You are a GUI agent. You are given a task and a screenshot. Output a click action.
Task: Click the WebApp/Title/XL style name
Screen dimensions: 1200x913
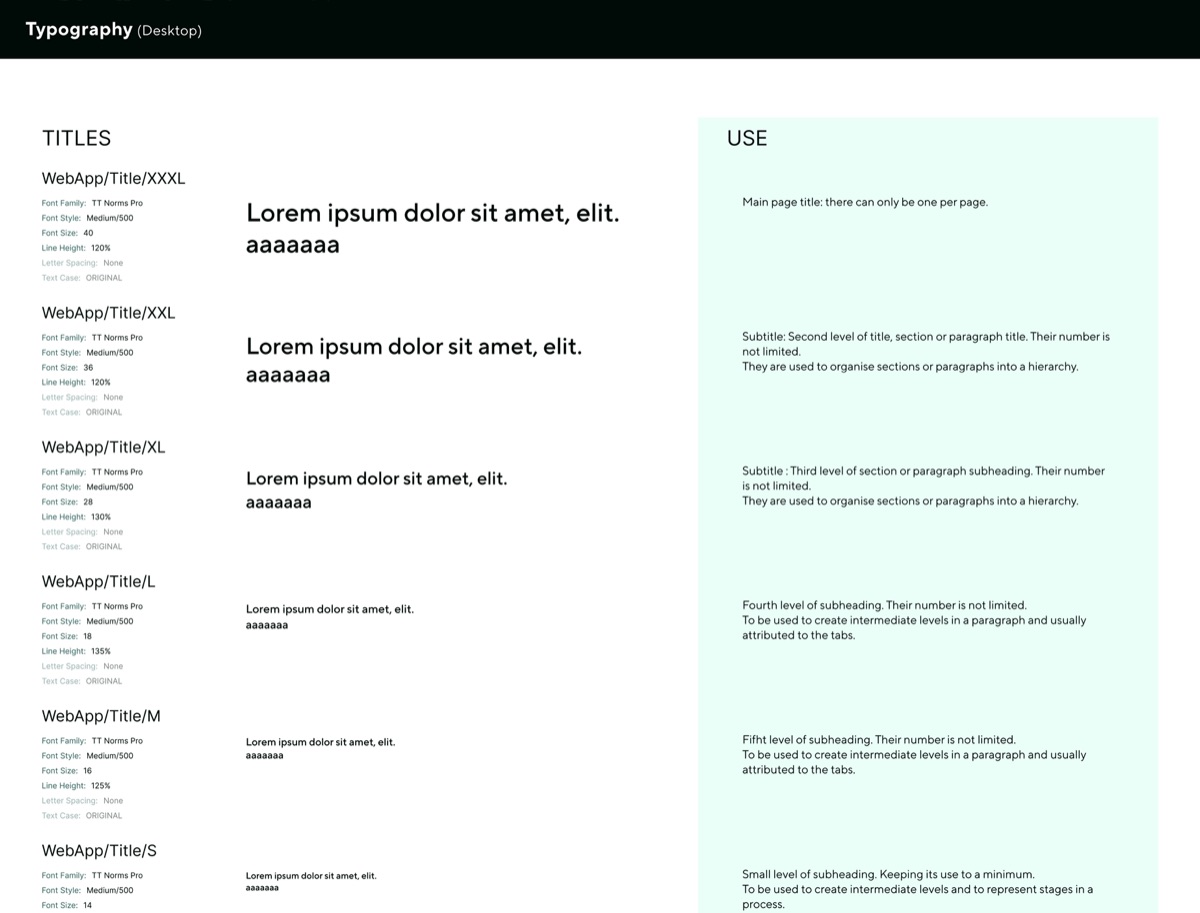click(103, 447)
